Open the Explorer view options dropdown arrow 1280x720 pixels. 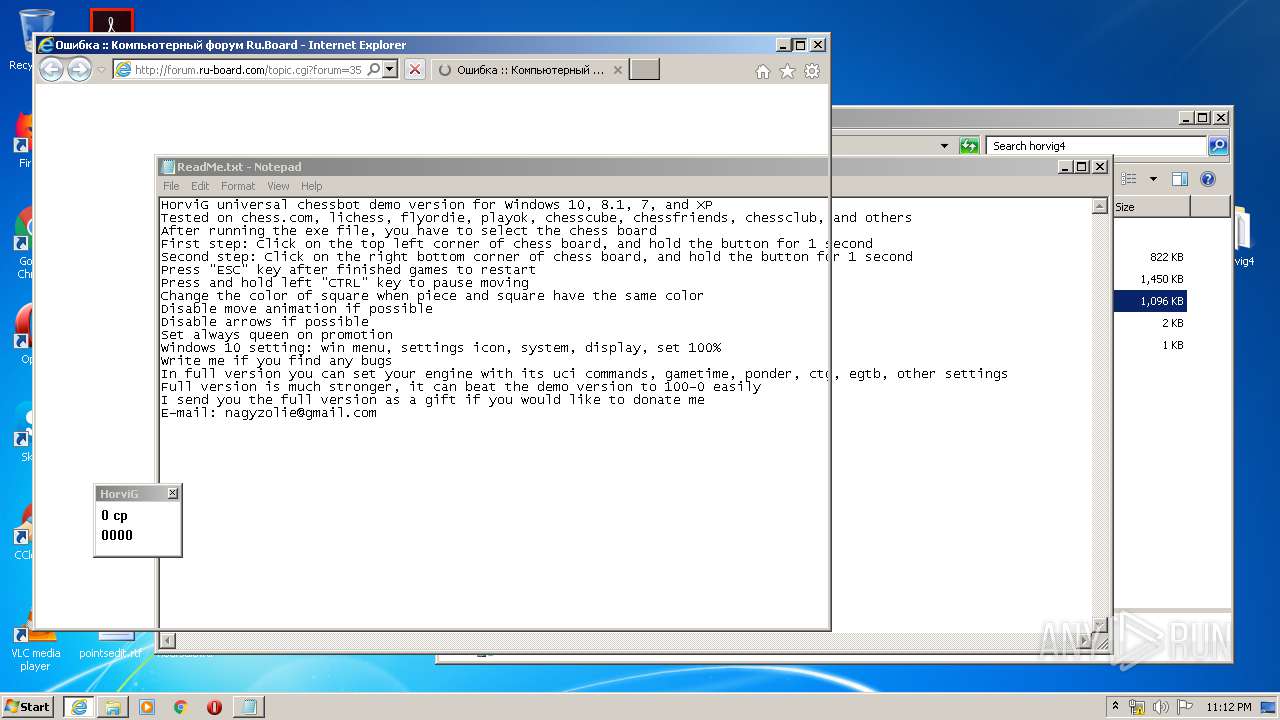tap(1152, 179)
